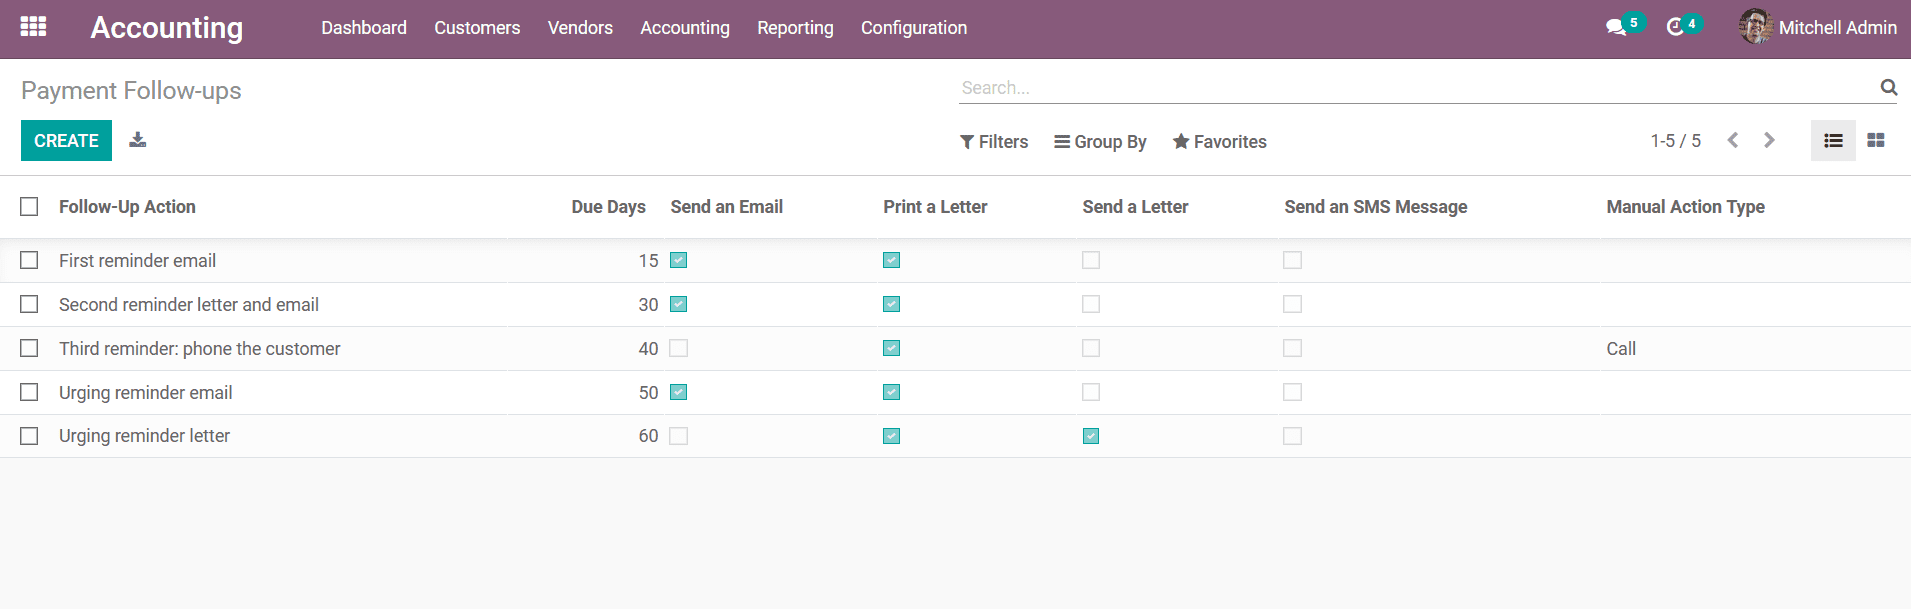Sort by Send an Email column header
The height and width of the screenshot is (609, 1911).
click(x=726, y=207)
